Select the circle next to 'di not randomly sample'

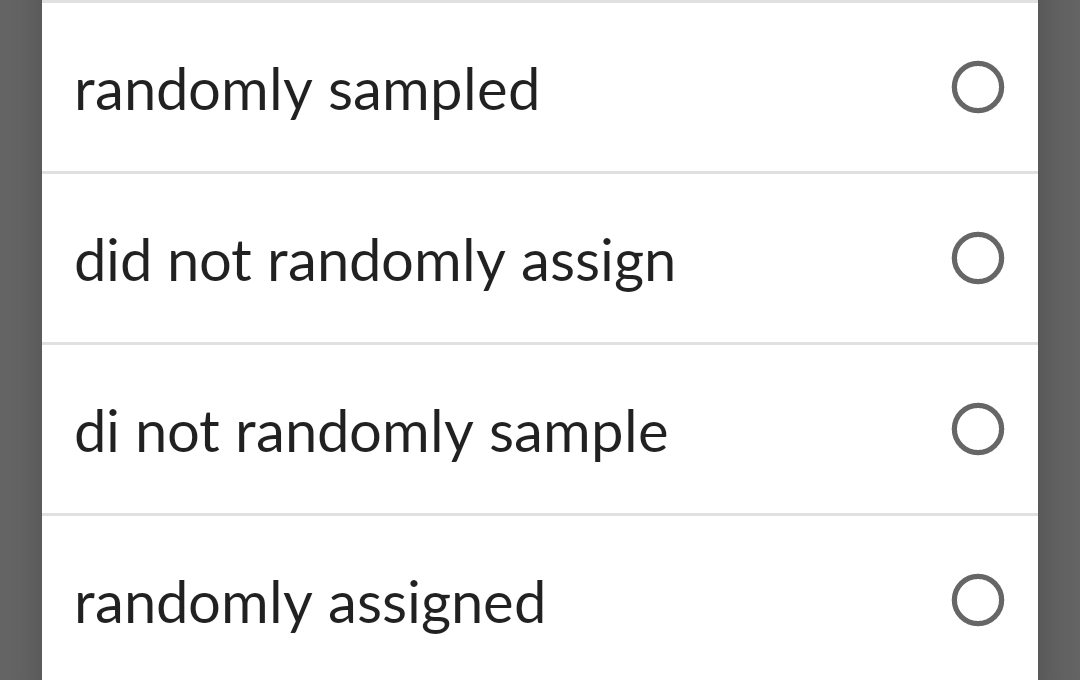[977, 429]
